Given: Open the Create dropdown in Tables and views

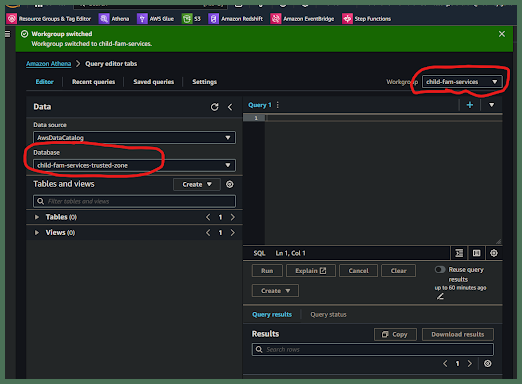Looking at the screenshot, I should click(197, 184).
